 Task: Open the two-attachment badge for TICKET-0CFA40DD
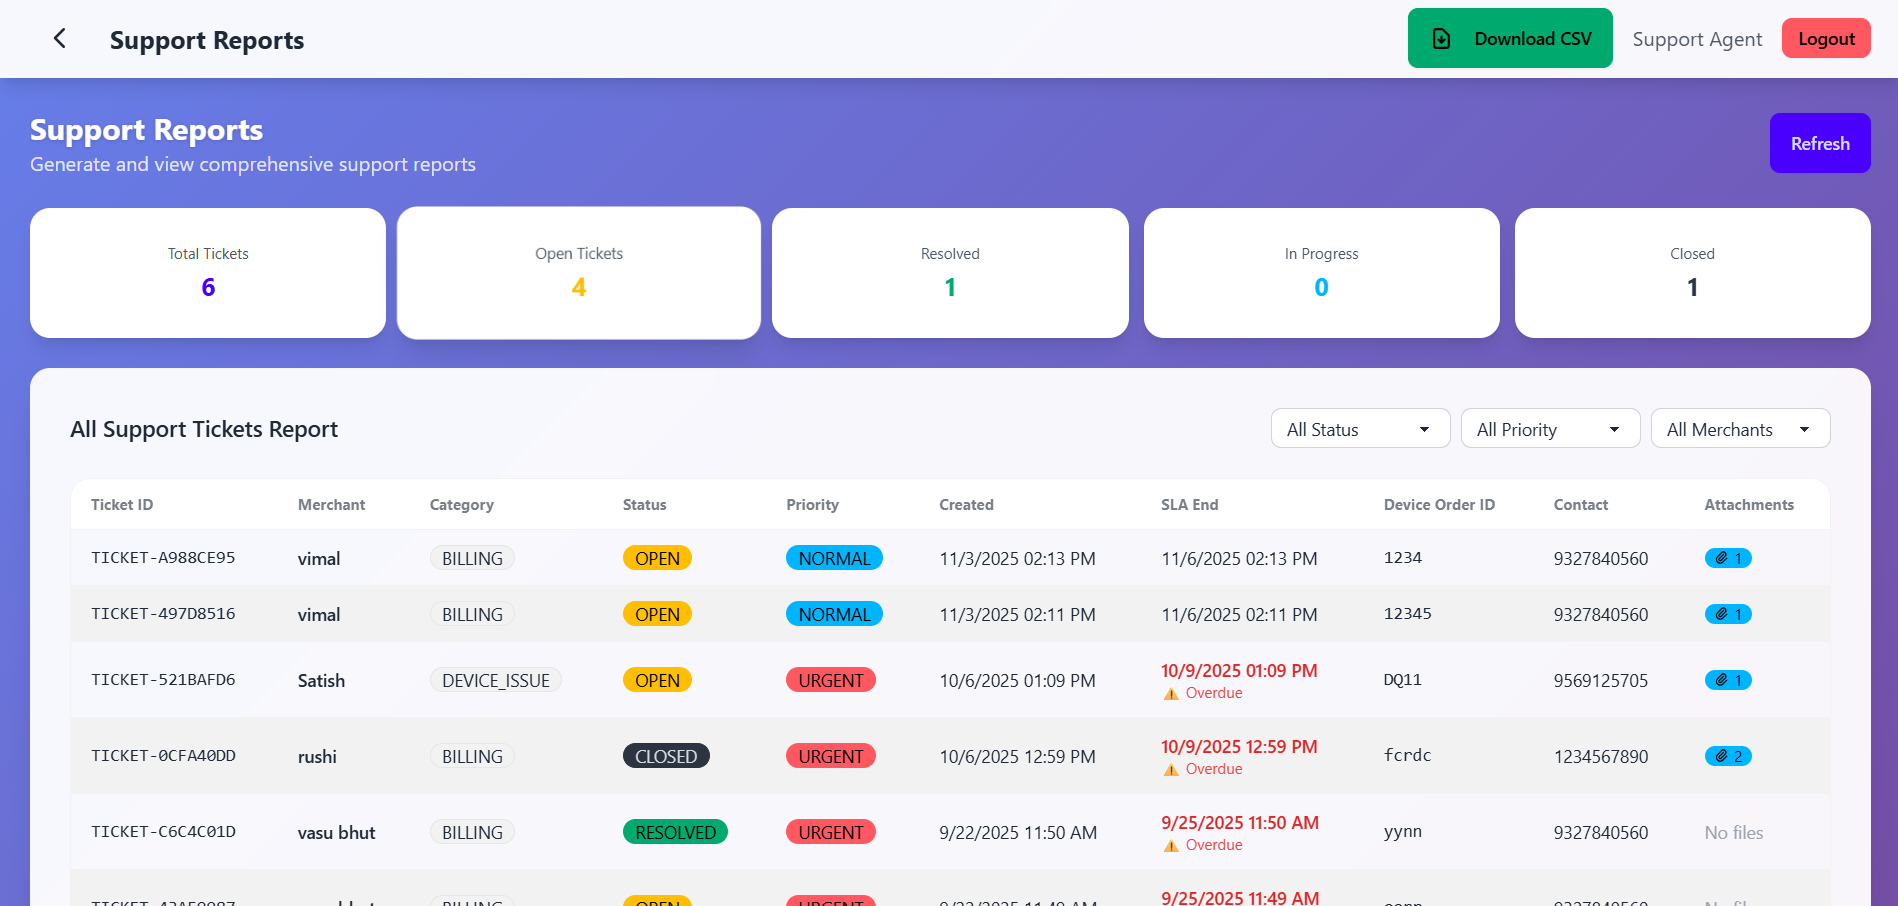tap(1727, 756)
